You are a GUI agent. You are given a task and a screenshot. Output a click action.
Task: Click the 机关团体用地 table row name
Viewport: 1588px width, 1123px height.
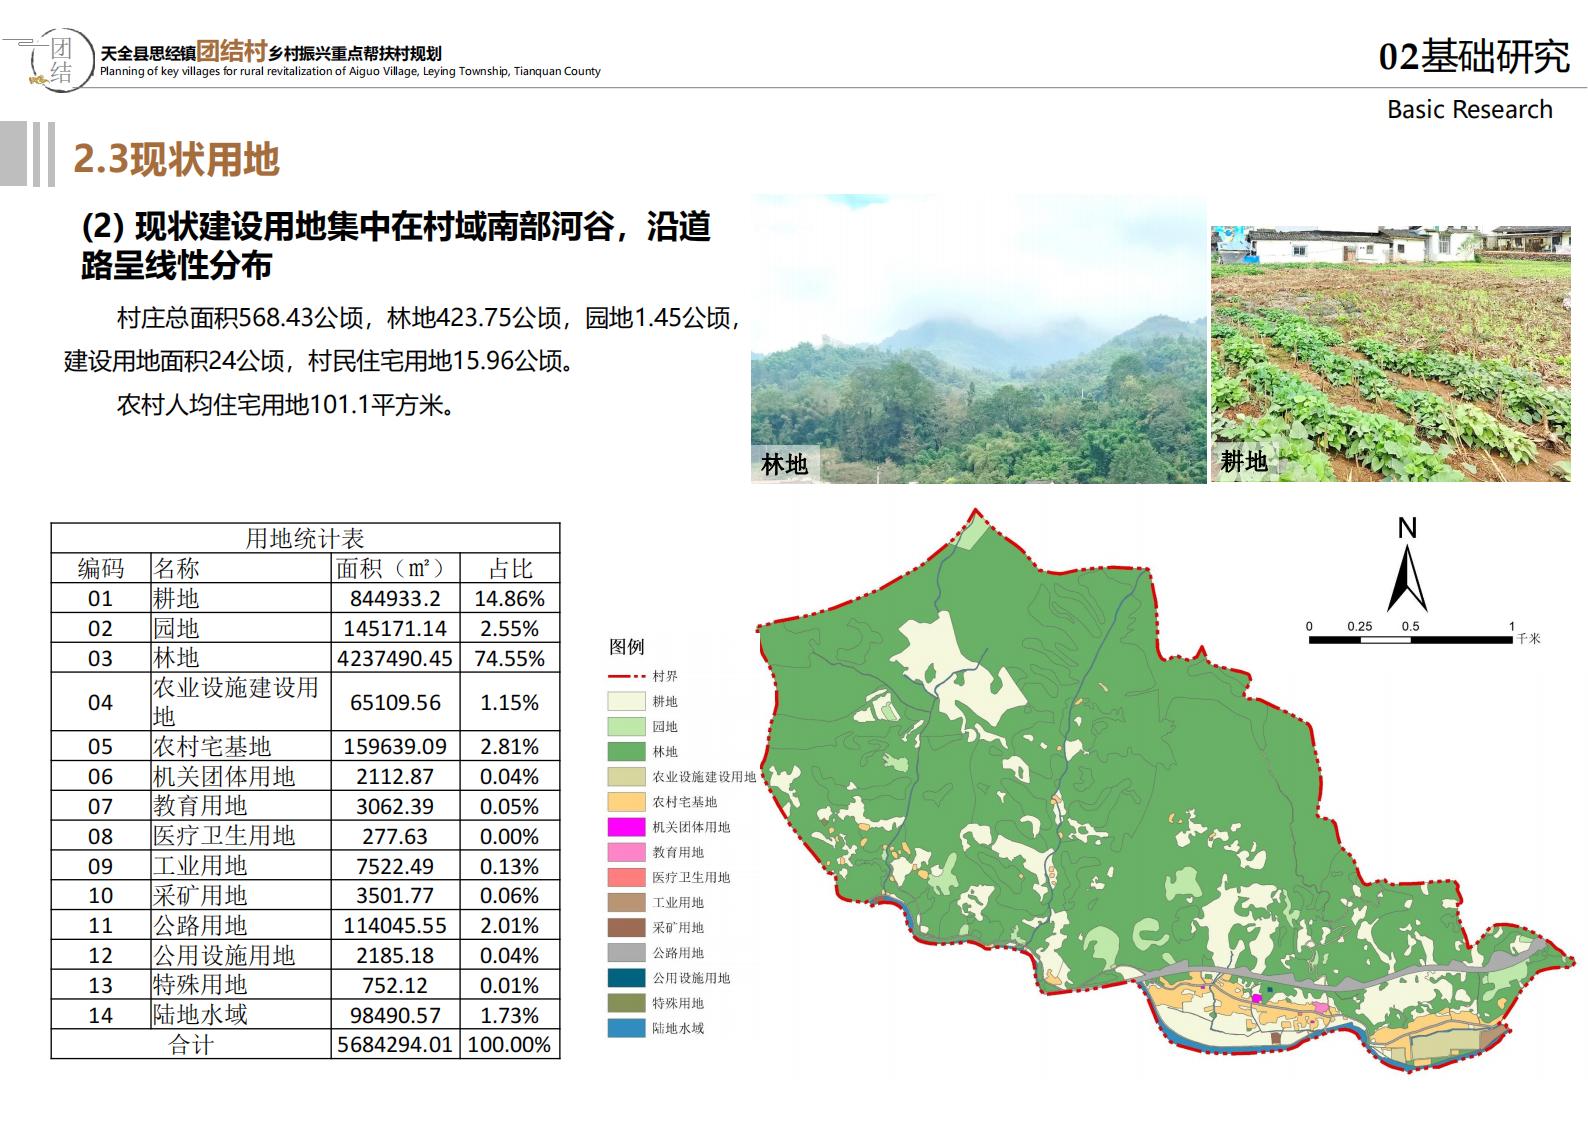coord(240,776)
